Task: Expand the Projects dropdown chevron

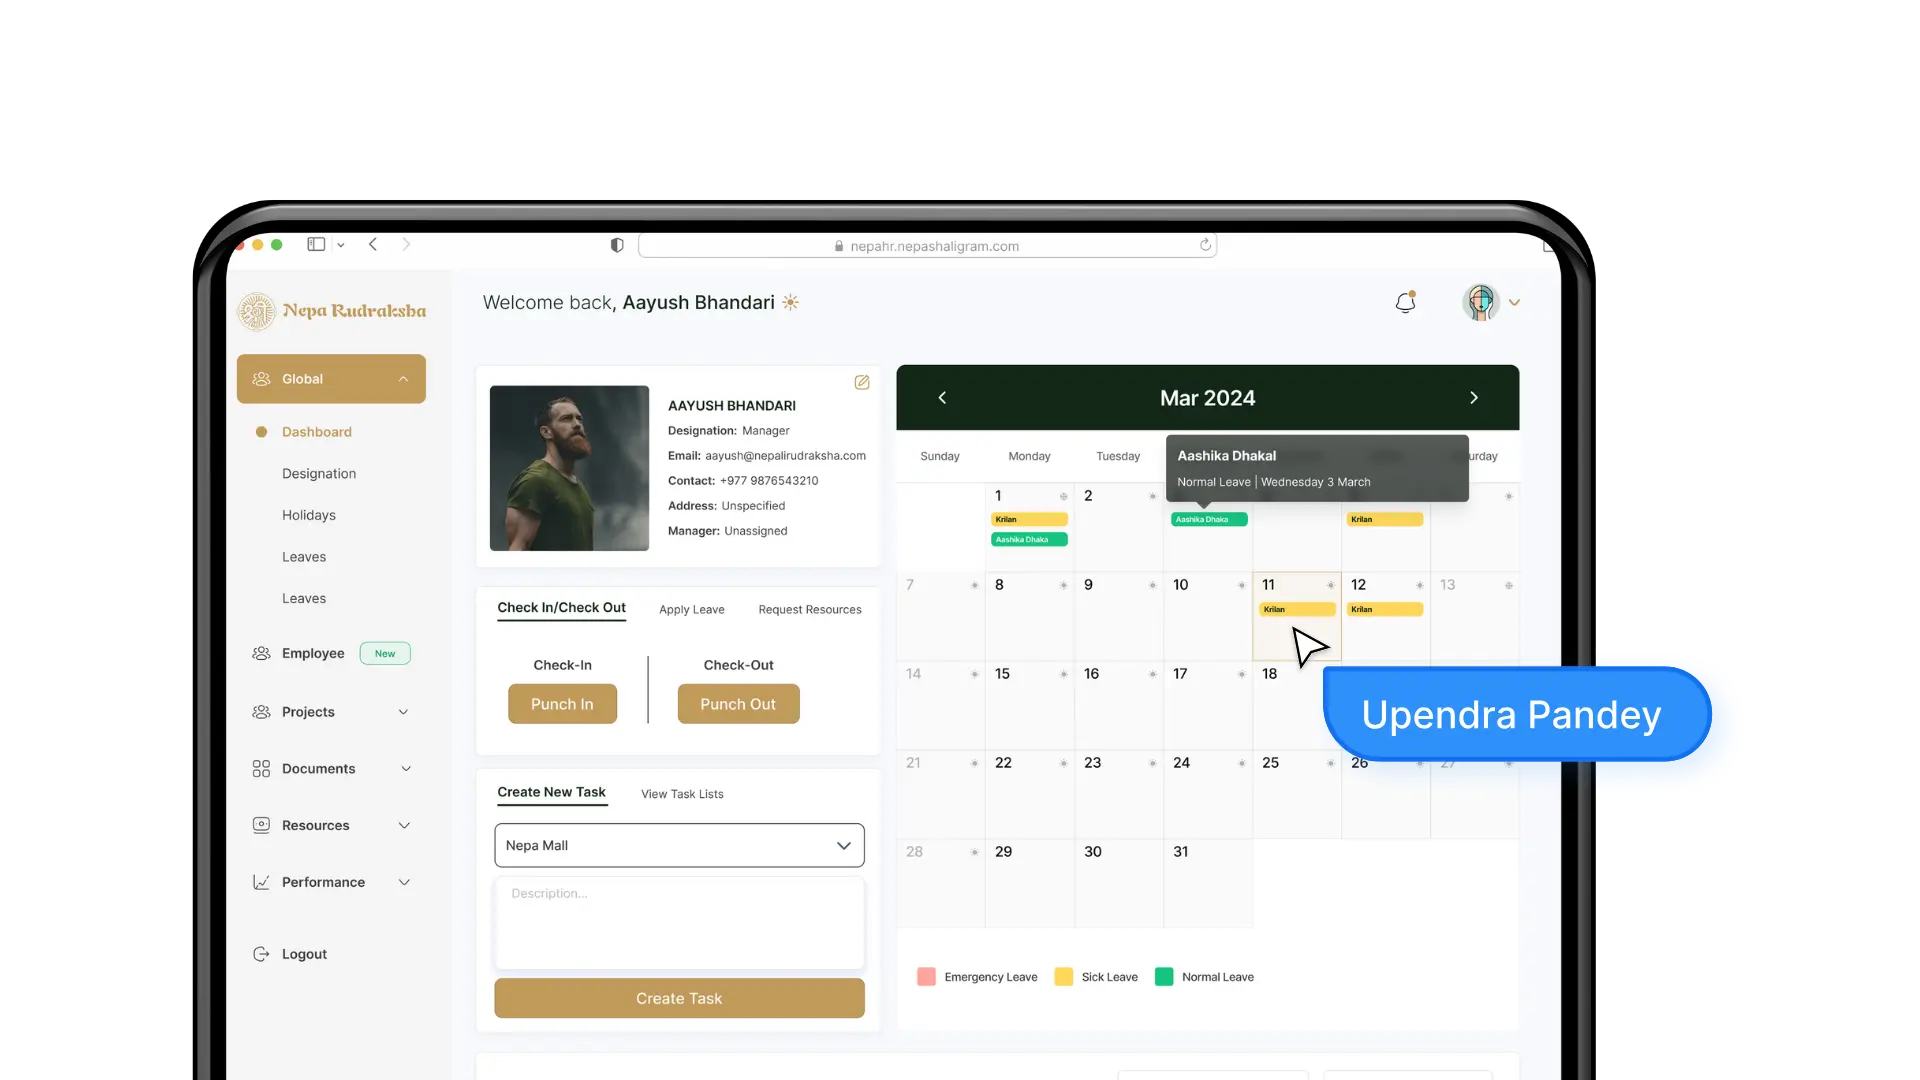Action: click(x=404, y=711)
